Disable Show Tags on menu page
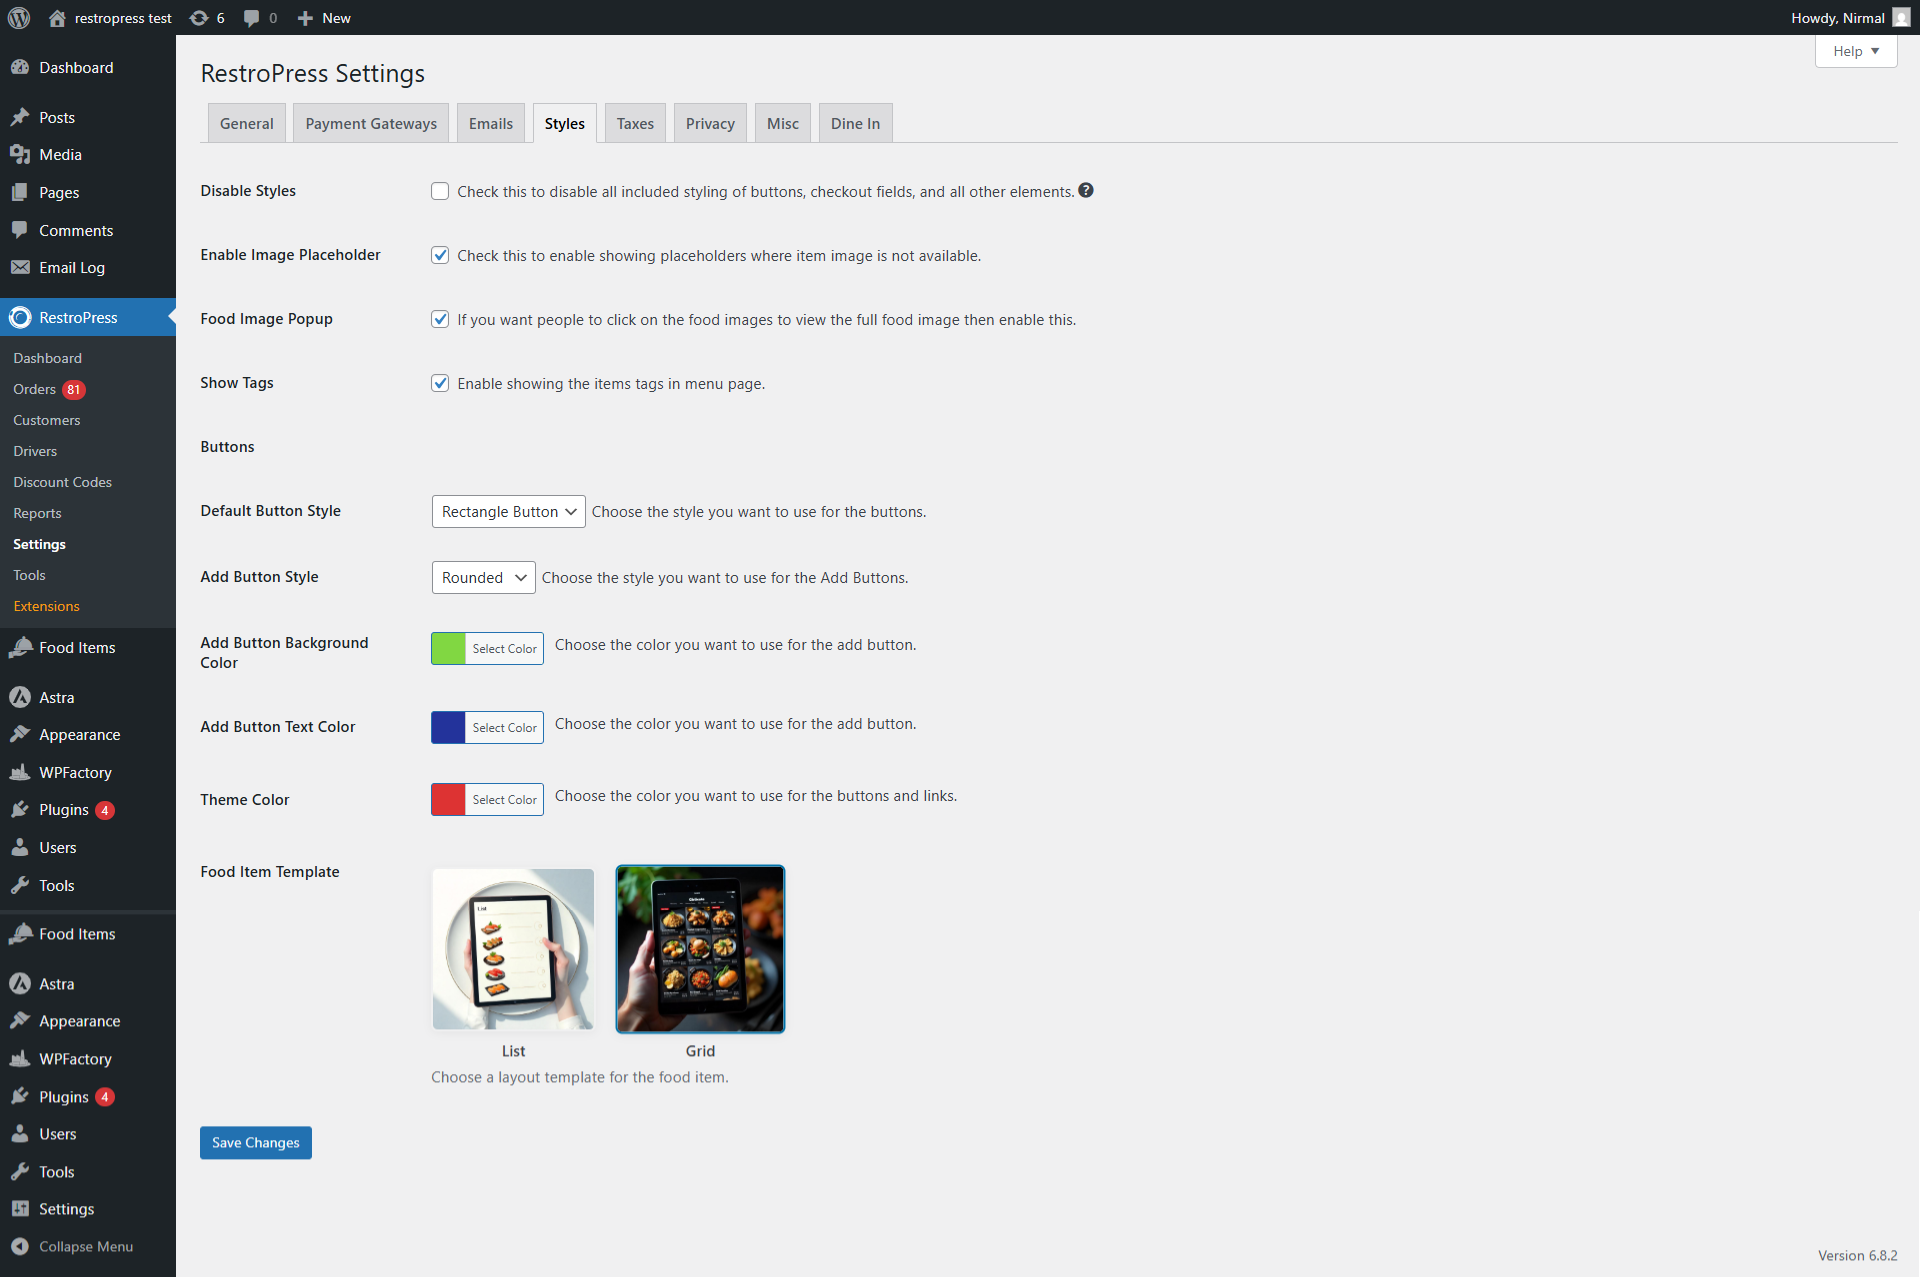The width and height of the screenshot is (1920, 1278). (x=440, y=383)
